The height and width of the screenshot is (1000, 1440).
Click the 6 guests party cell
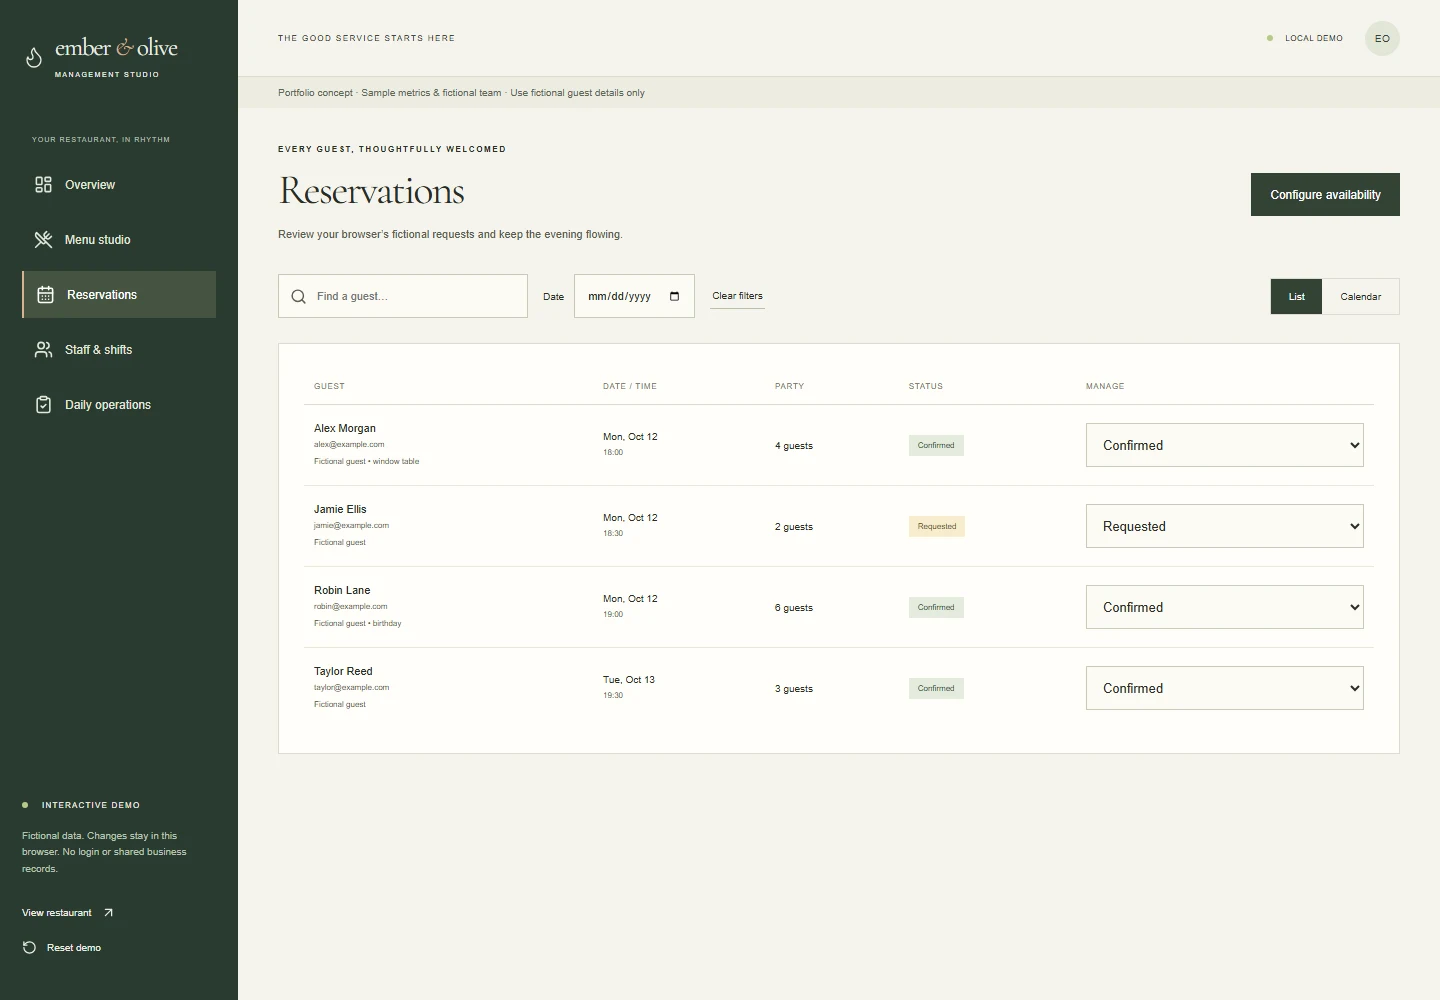pos(794,608)
